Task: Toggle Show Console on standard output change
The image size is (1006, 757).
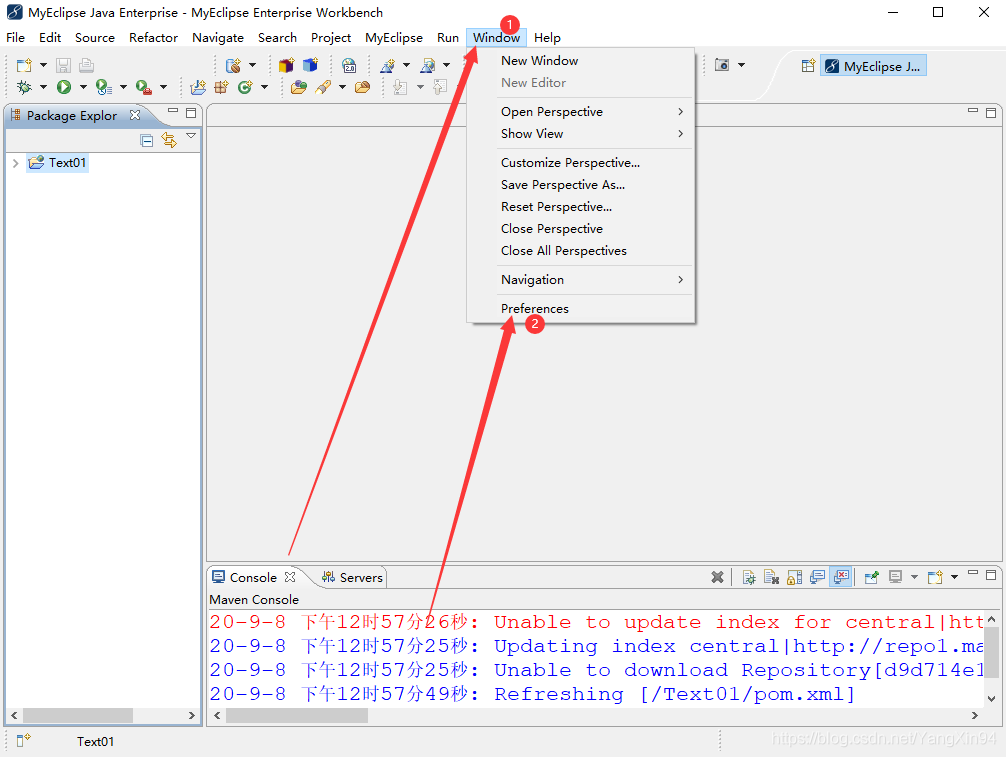Action: click(817, 577)
